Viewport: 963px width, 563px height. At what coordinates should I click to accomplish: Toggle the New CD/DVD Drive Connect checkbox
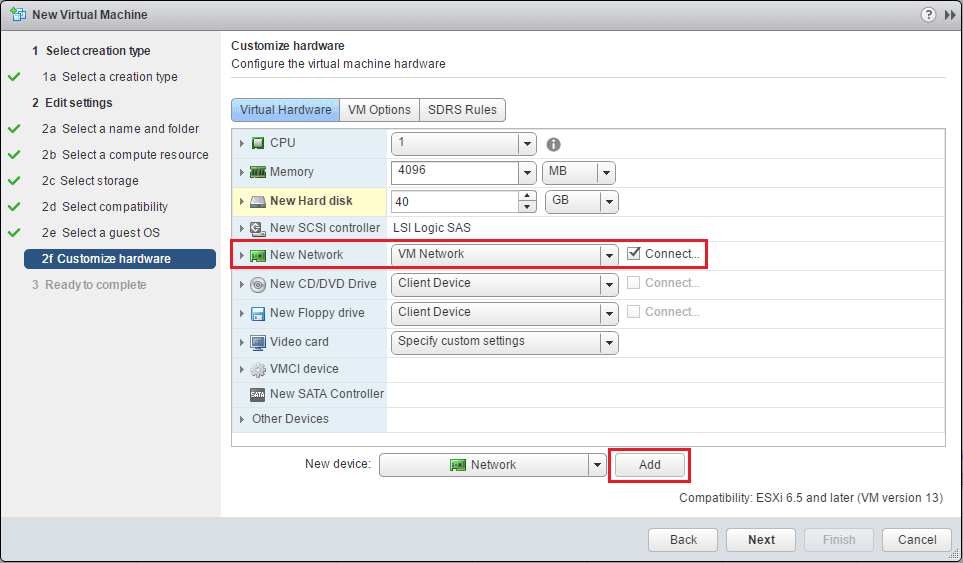pyautogui.click(x=633, y=282)
